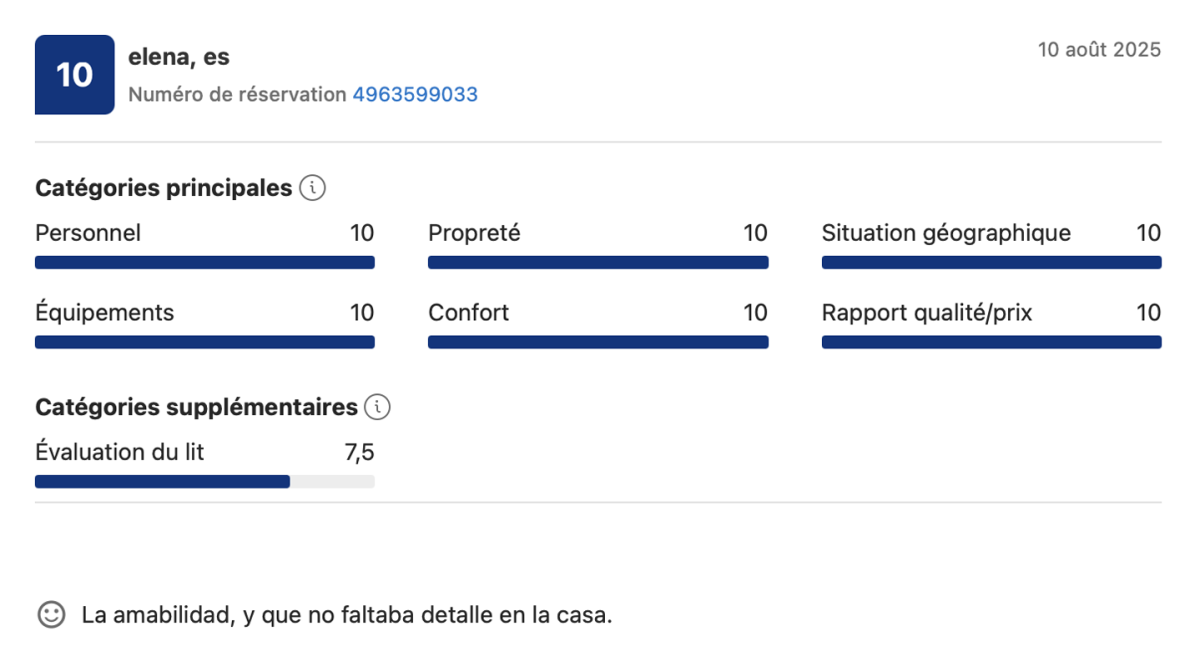Click the Personnel category label
This screenshot has height=646, width=1200.
click(x=88, y=233)
